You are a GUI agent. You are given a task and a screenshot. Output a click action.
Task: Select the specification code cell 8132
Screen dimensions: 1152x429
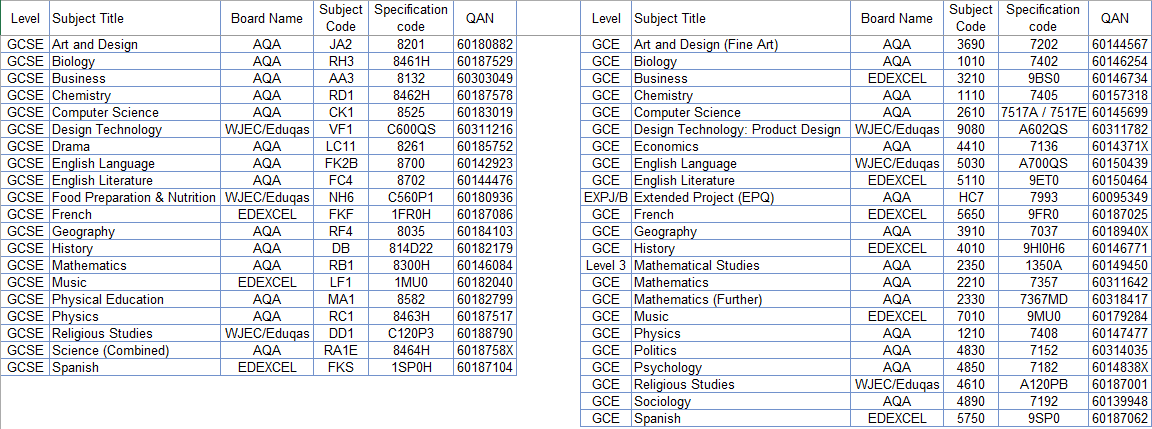click(x=411, y=79)
